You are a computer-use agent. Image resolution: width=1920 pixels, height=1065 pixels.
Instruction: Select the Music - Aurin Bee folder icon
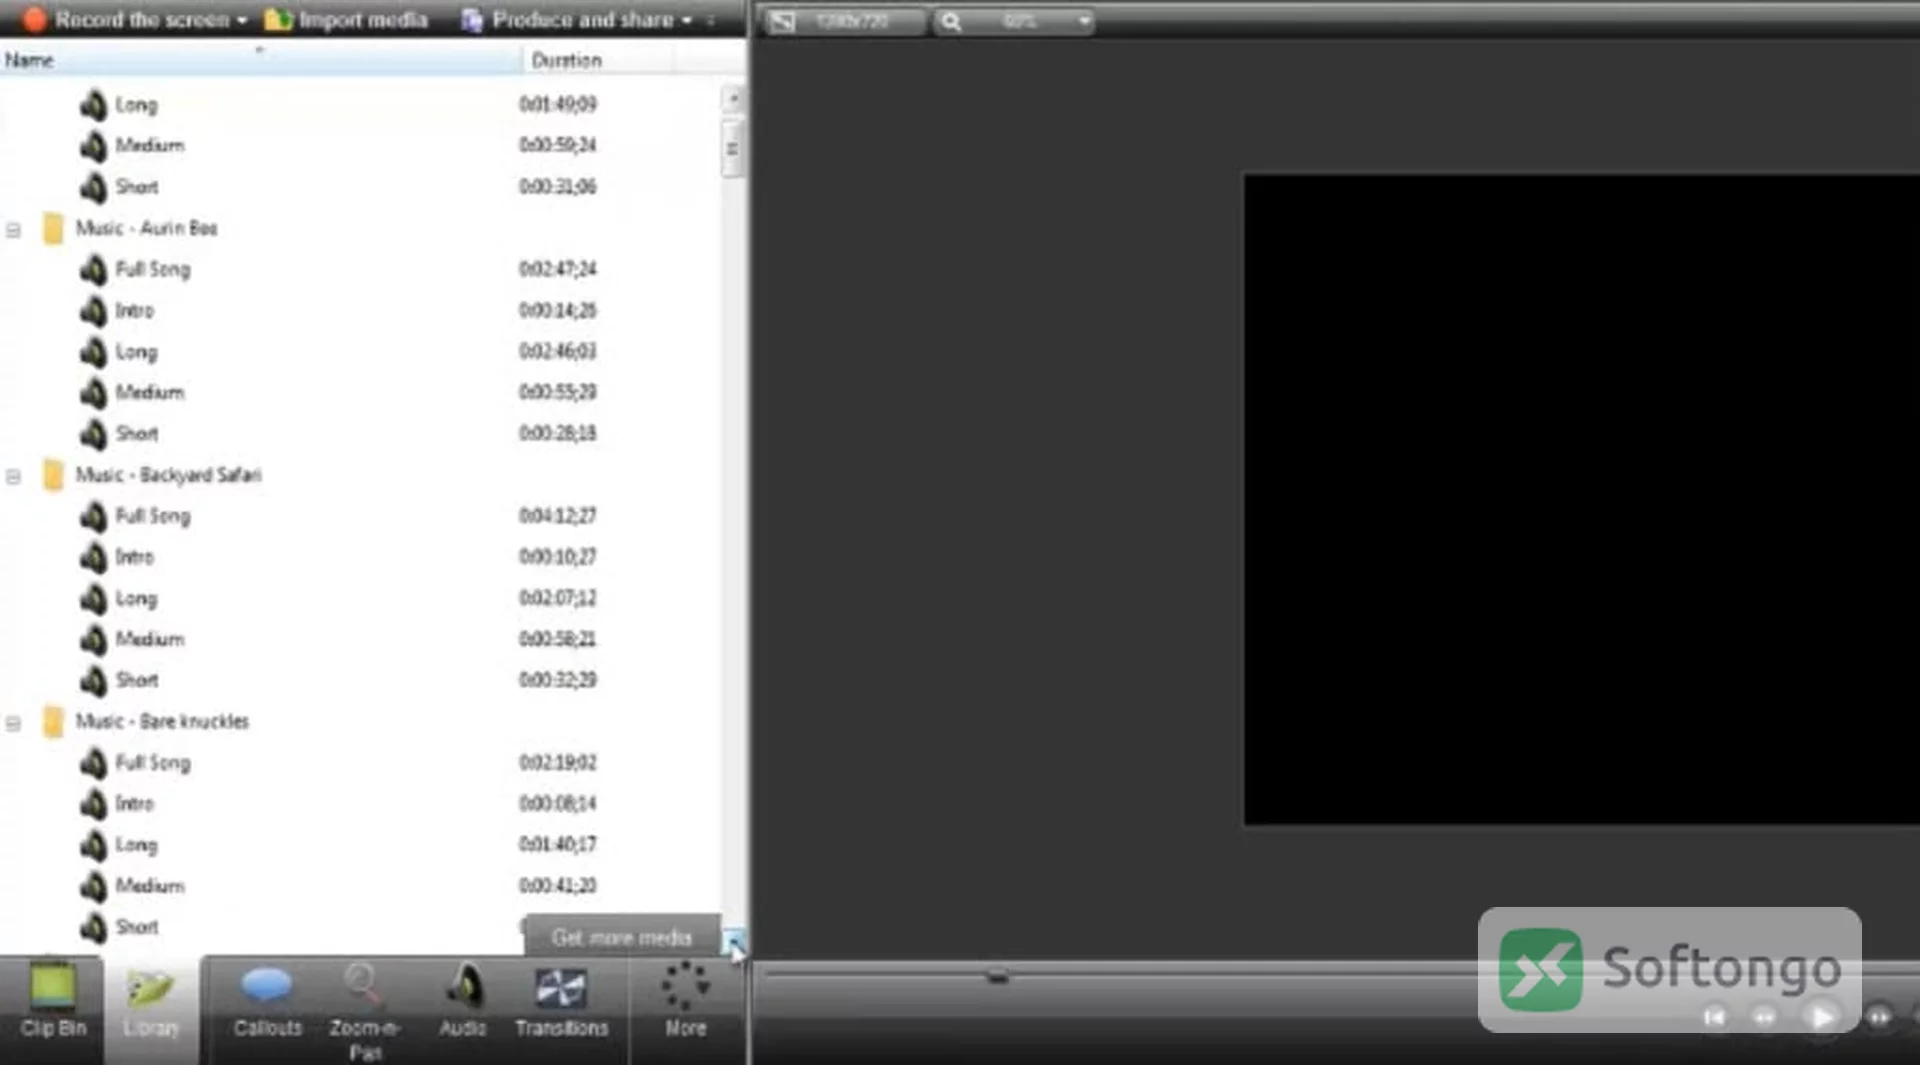[x=53, y=228]
